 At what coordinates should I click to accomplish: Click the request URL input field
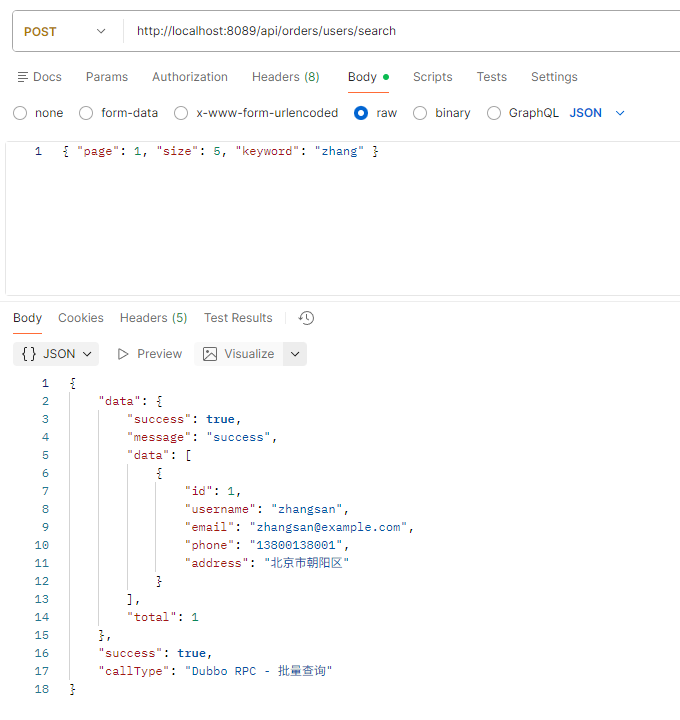pos(400,31)
